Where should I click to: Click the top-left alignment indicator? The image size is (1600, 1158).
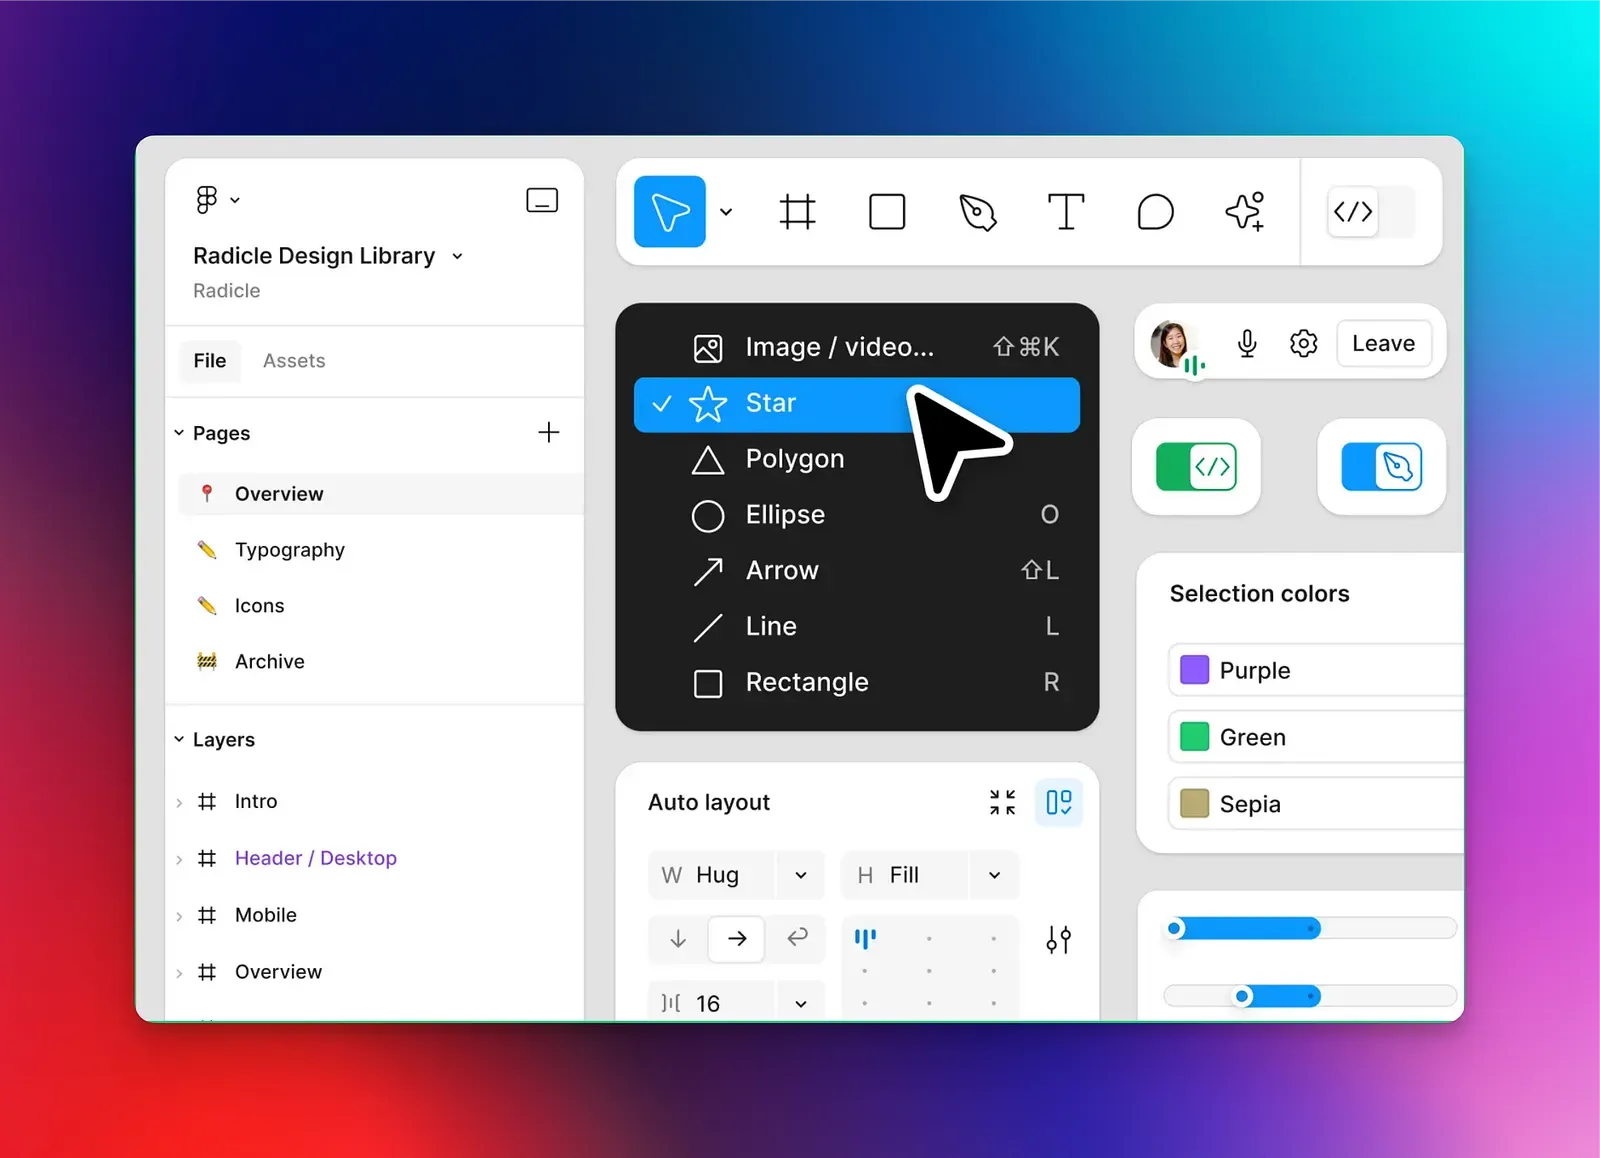tap(865, 938)
